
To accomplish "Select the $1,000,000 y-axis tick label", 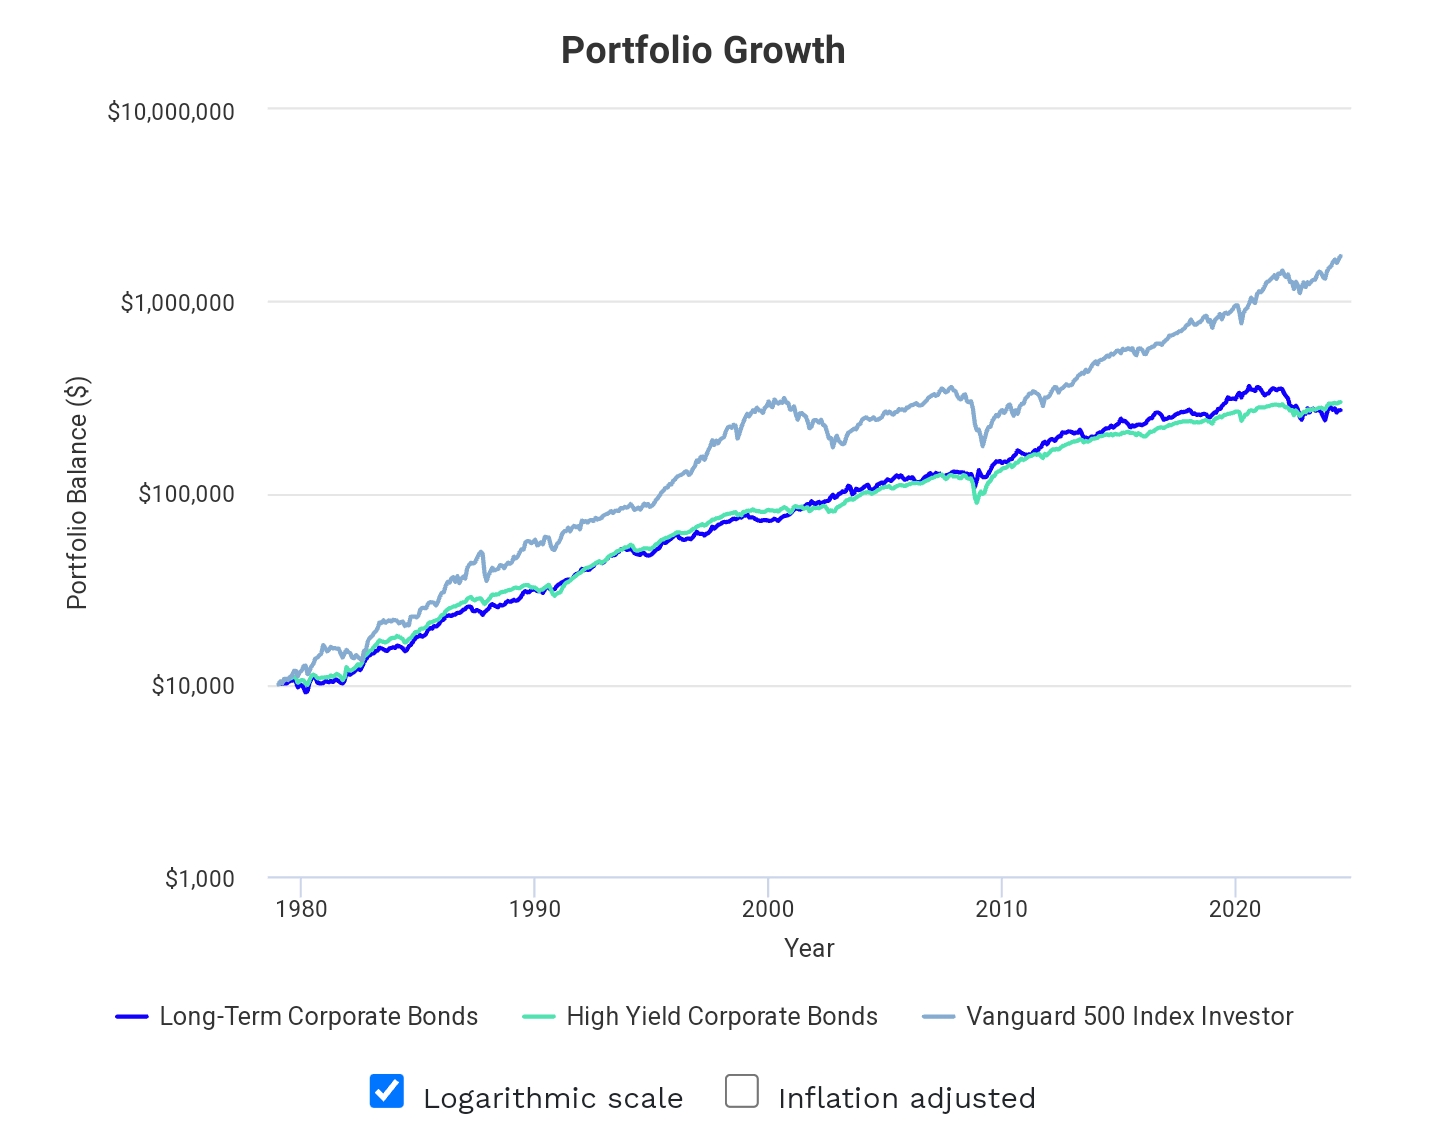I will point(177,302).
